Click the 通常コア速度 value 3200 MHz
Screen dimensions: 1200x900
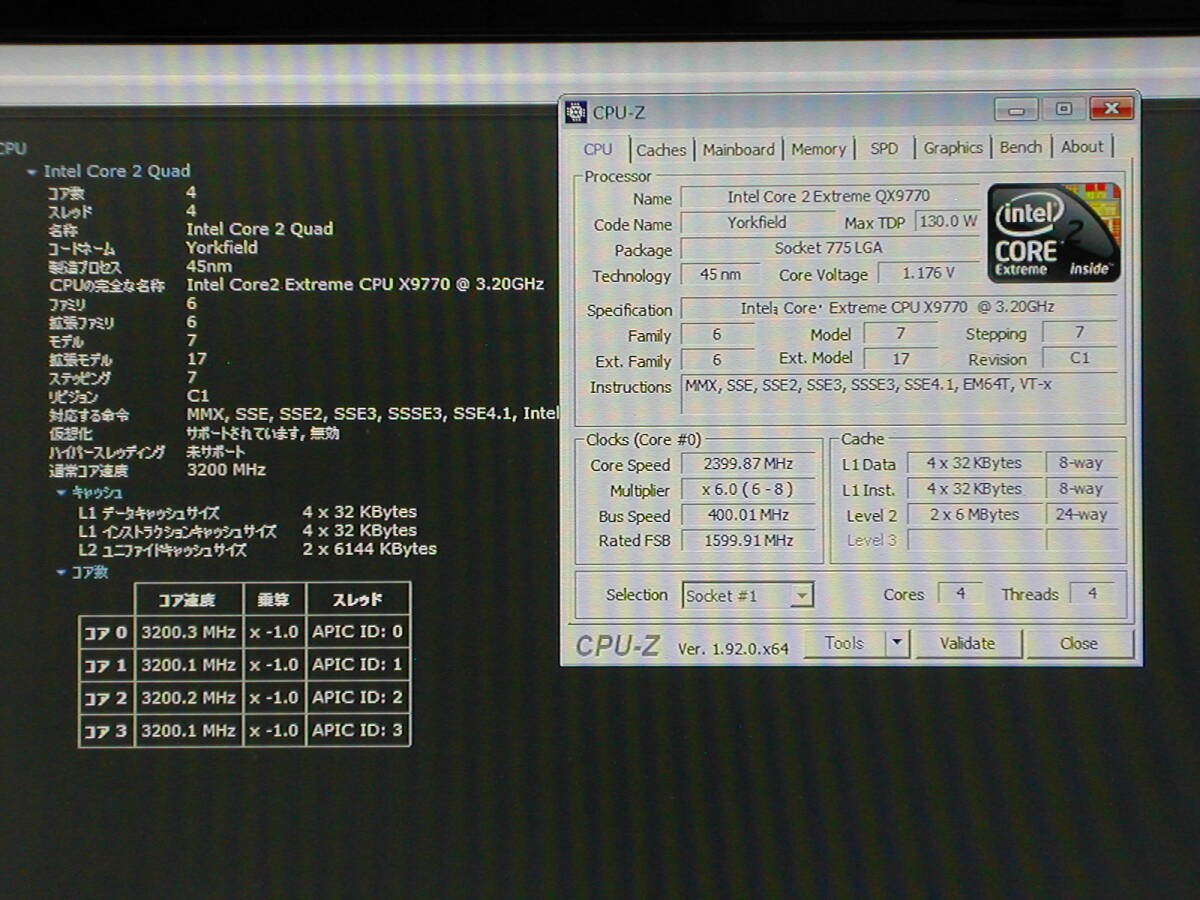[x=226, y=470]
